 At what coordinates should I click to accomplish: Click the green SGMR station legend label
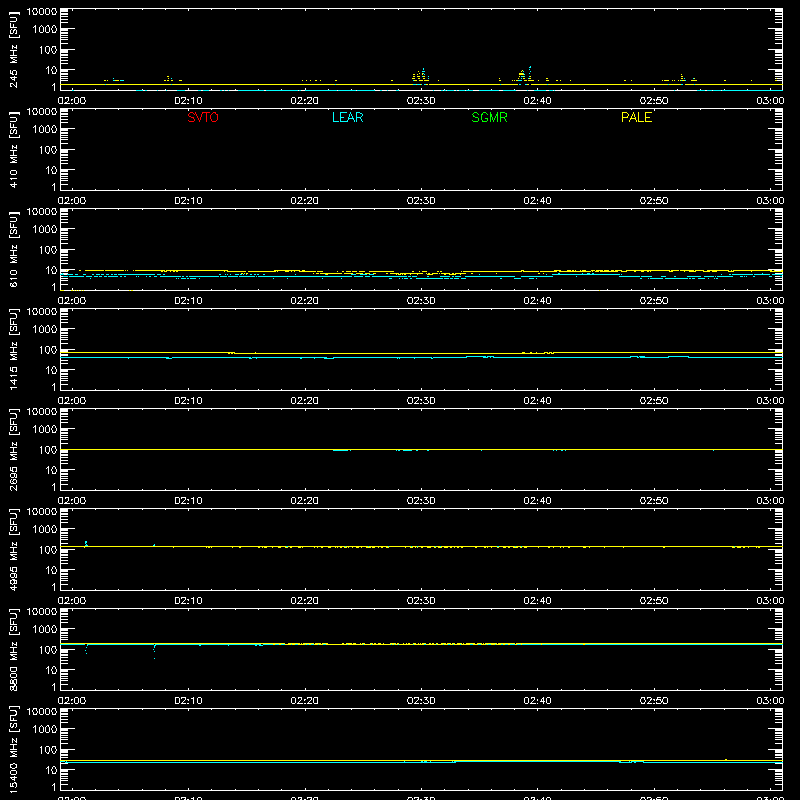(x=489, y=117)
